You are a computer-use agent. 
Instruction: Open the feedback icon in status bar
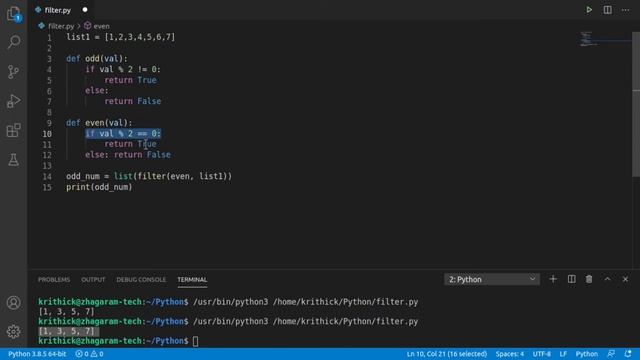click(611, 354)
